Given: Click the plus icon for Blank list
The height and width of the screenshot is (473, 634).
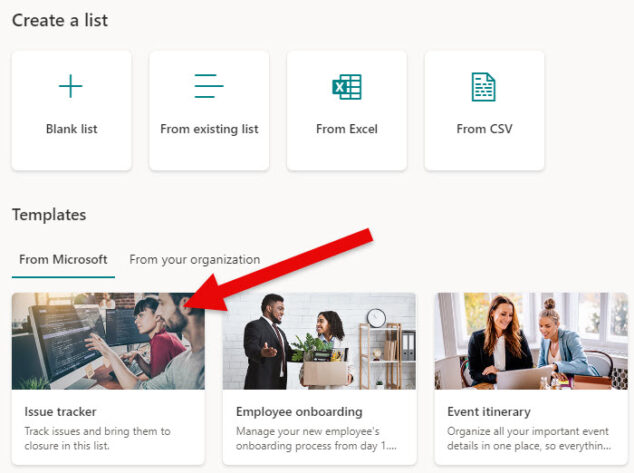Looking at the screenshot, I should [x=71, y=86].
